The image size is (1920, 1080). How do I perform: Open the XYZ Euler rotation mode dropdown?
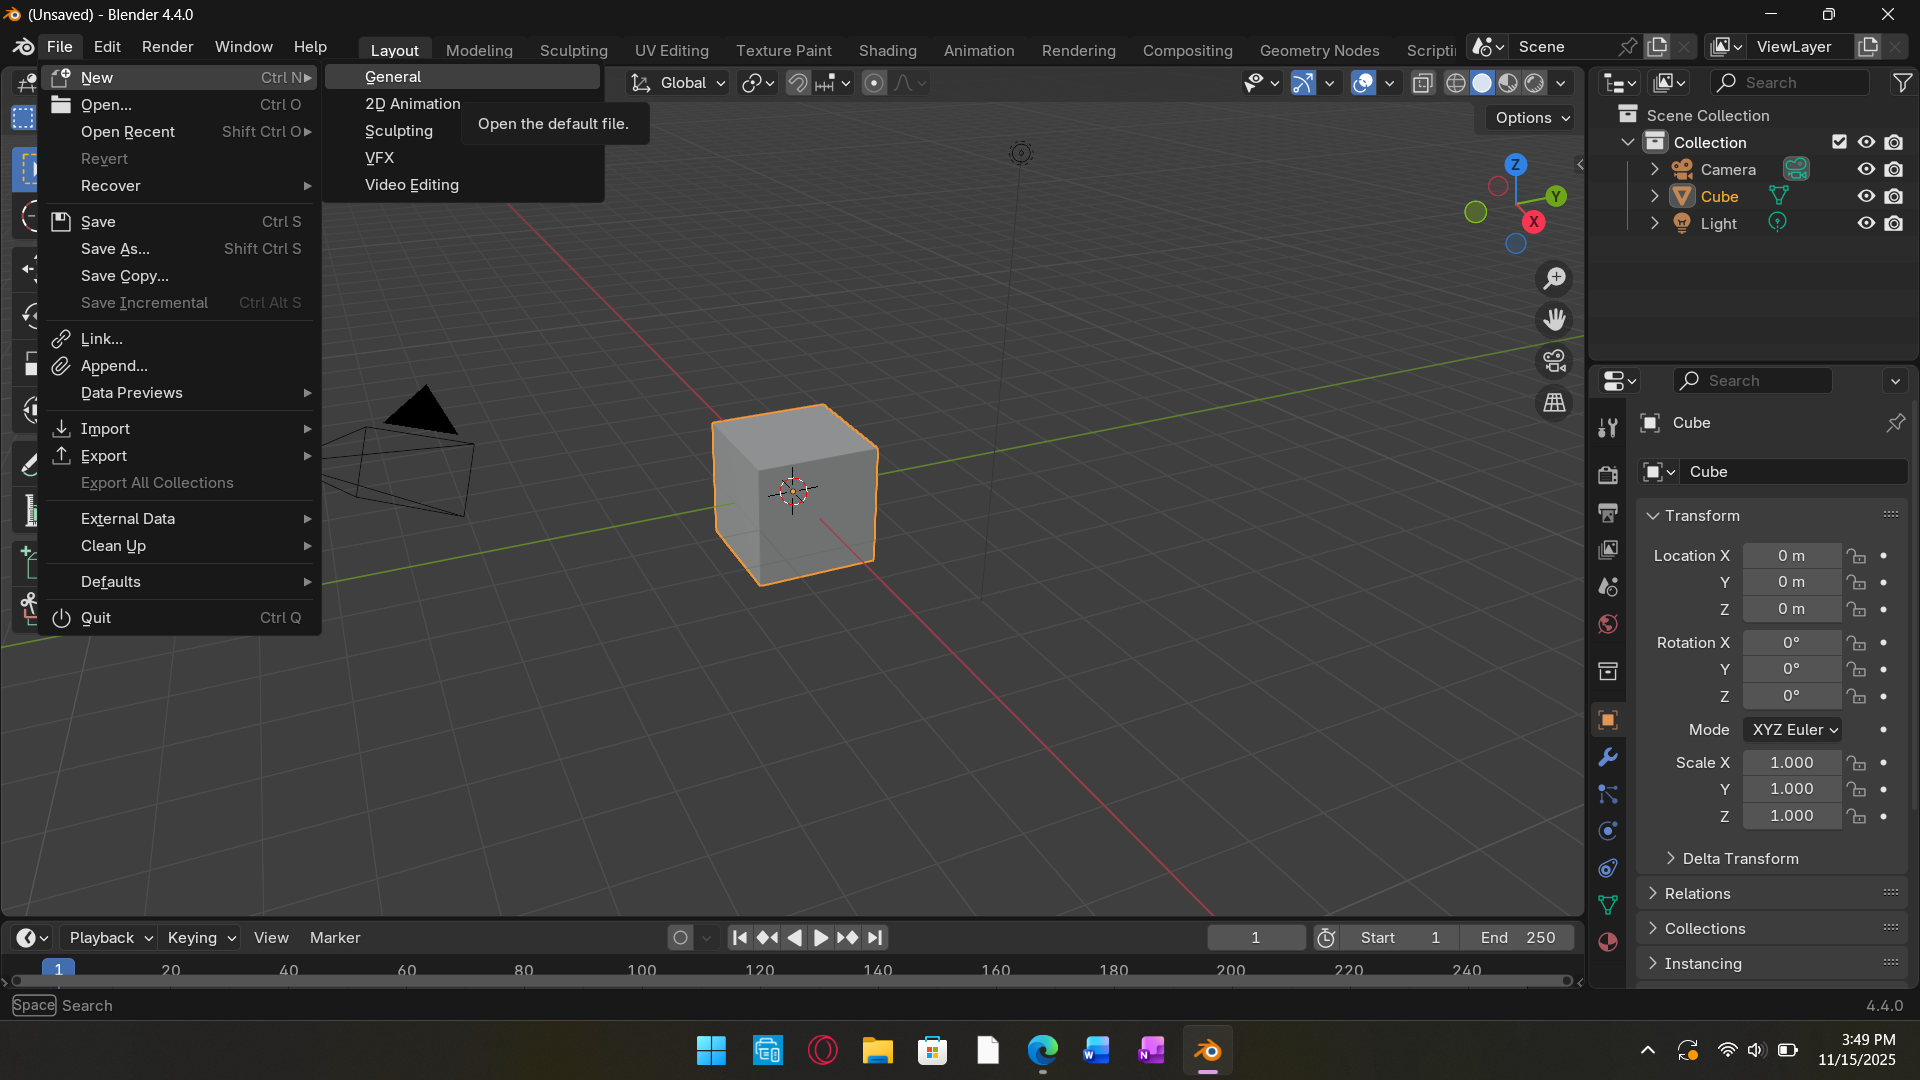pyautogui.click(x=1794, y=730)
